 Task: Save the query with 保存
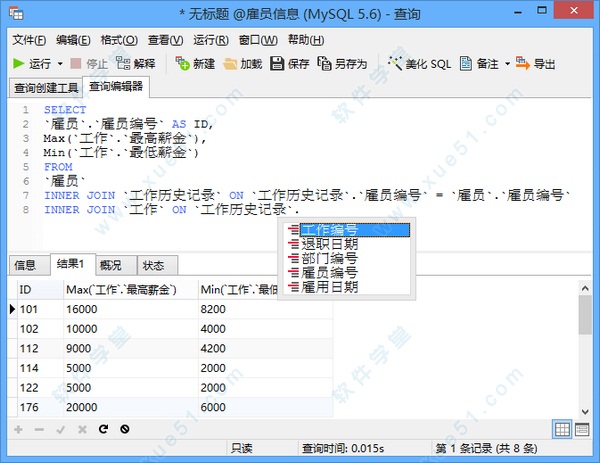click(x=290, y=64)
